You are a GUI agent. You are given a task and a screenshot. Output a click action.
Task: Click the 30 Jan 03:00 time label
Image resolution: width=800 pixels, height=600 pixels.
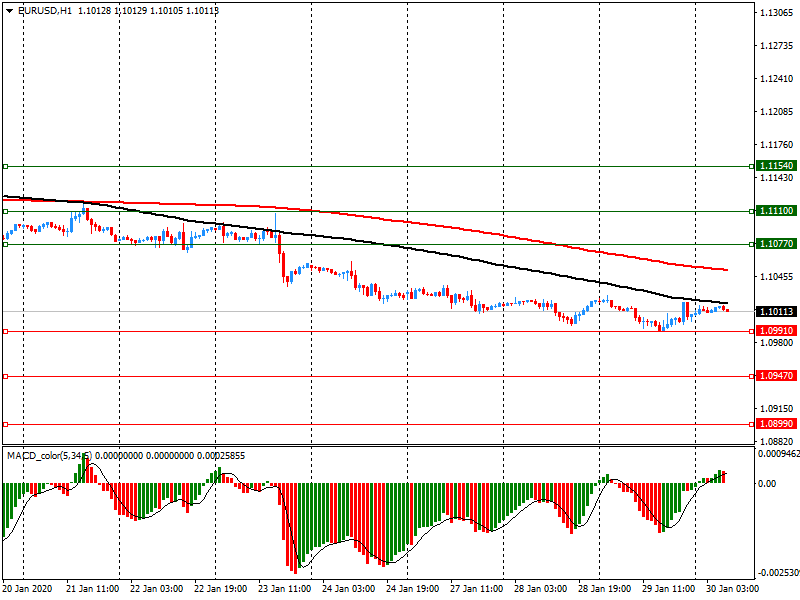pos(732,589)
